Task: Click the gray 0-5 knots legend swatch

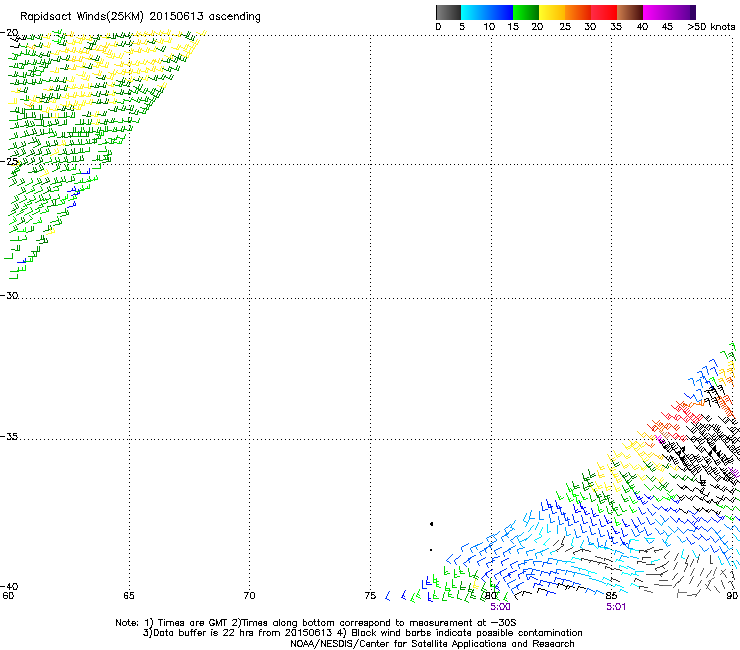Action: [448, 12]
